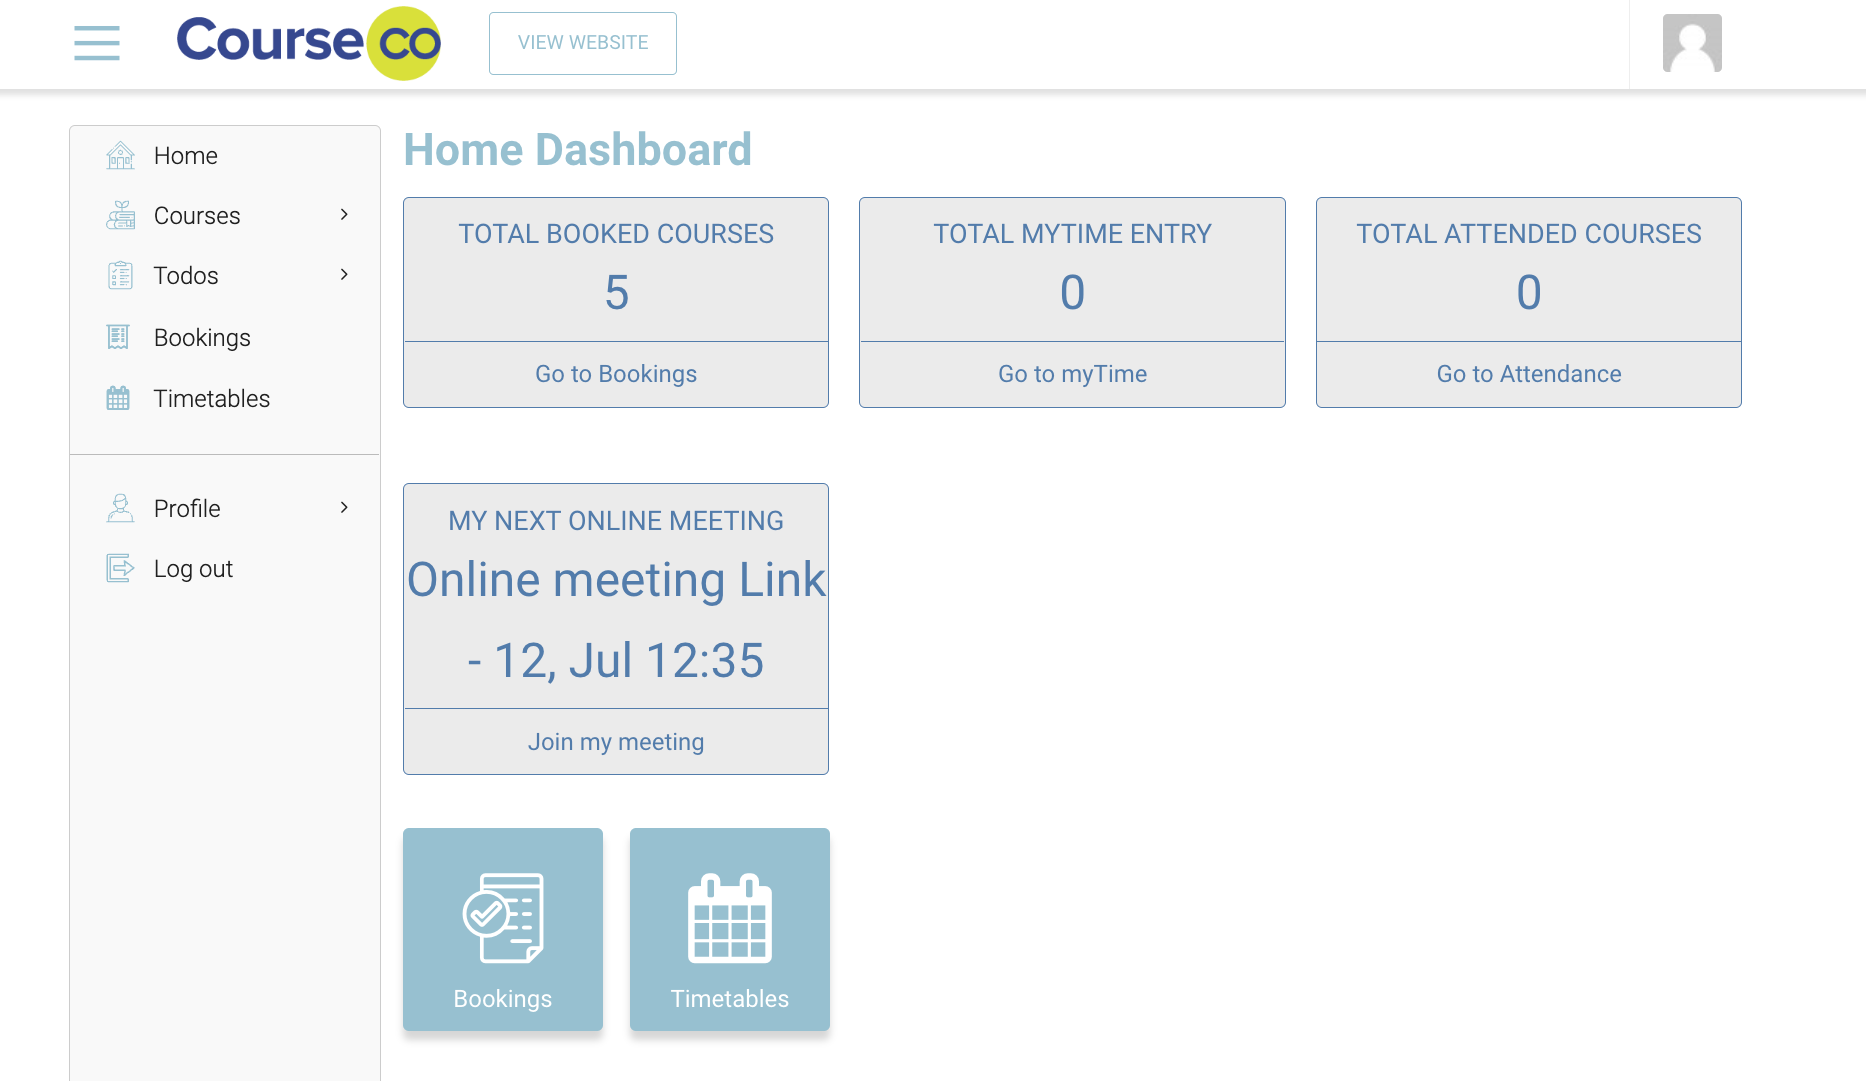The width and height of the screenshot is (1866, 1081).
Task: Click the Timetables calendar icon in sidebar
Action: pos(118,399)
